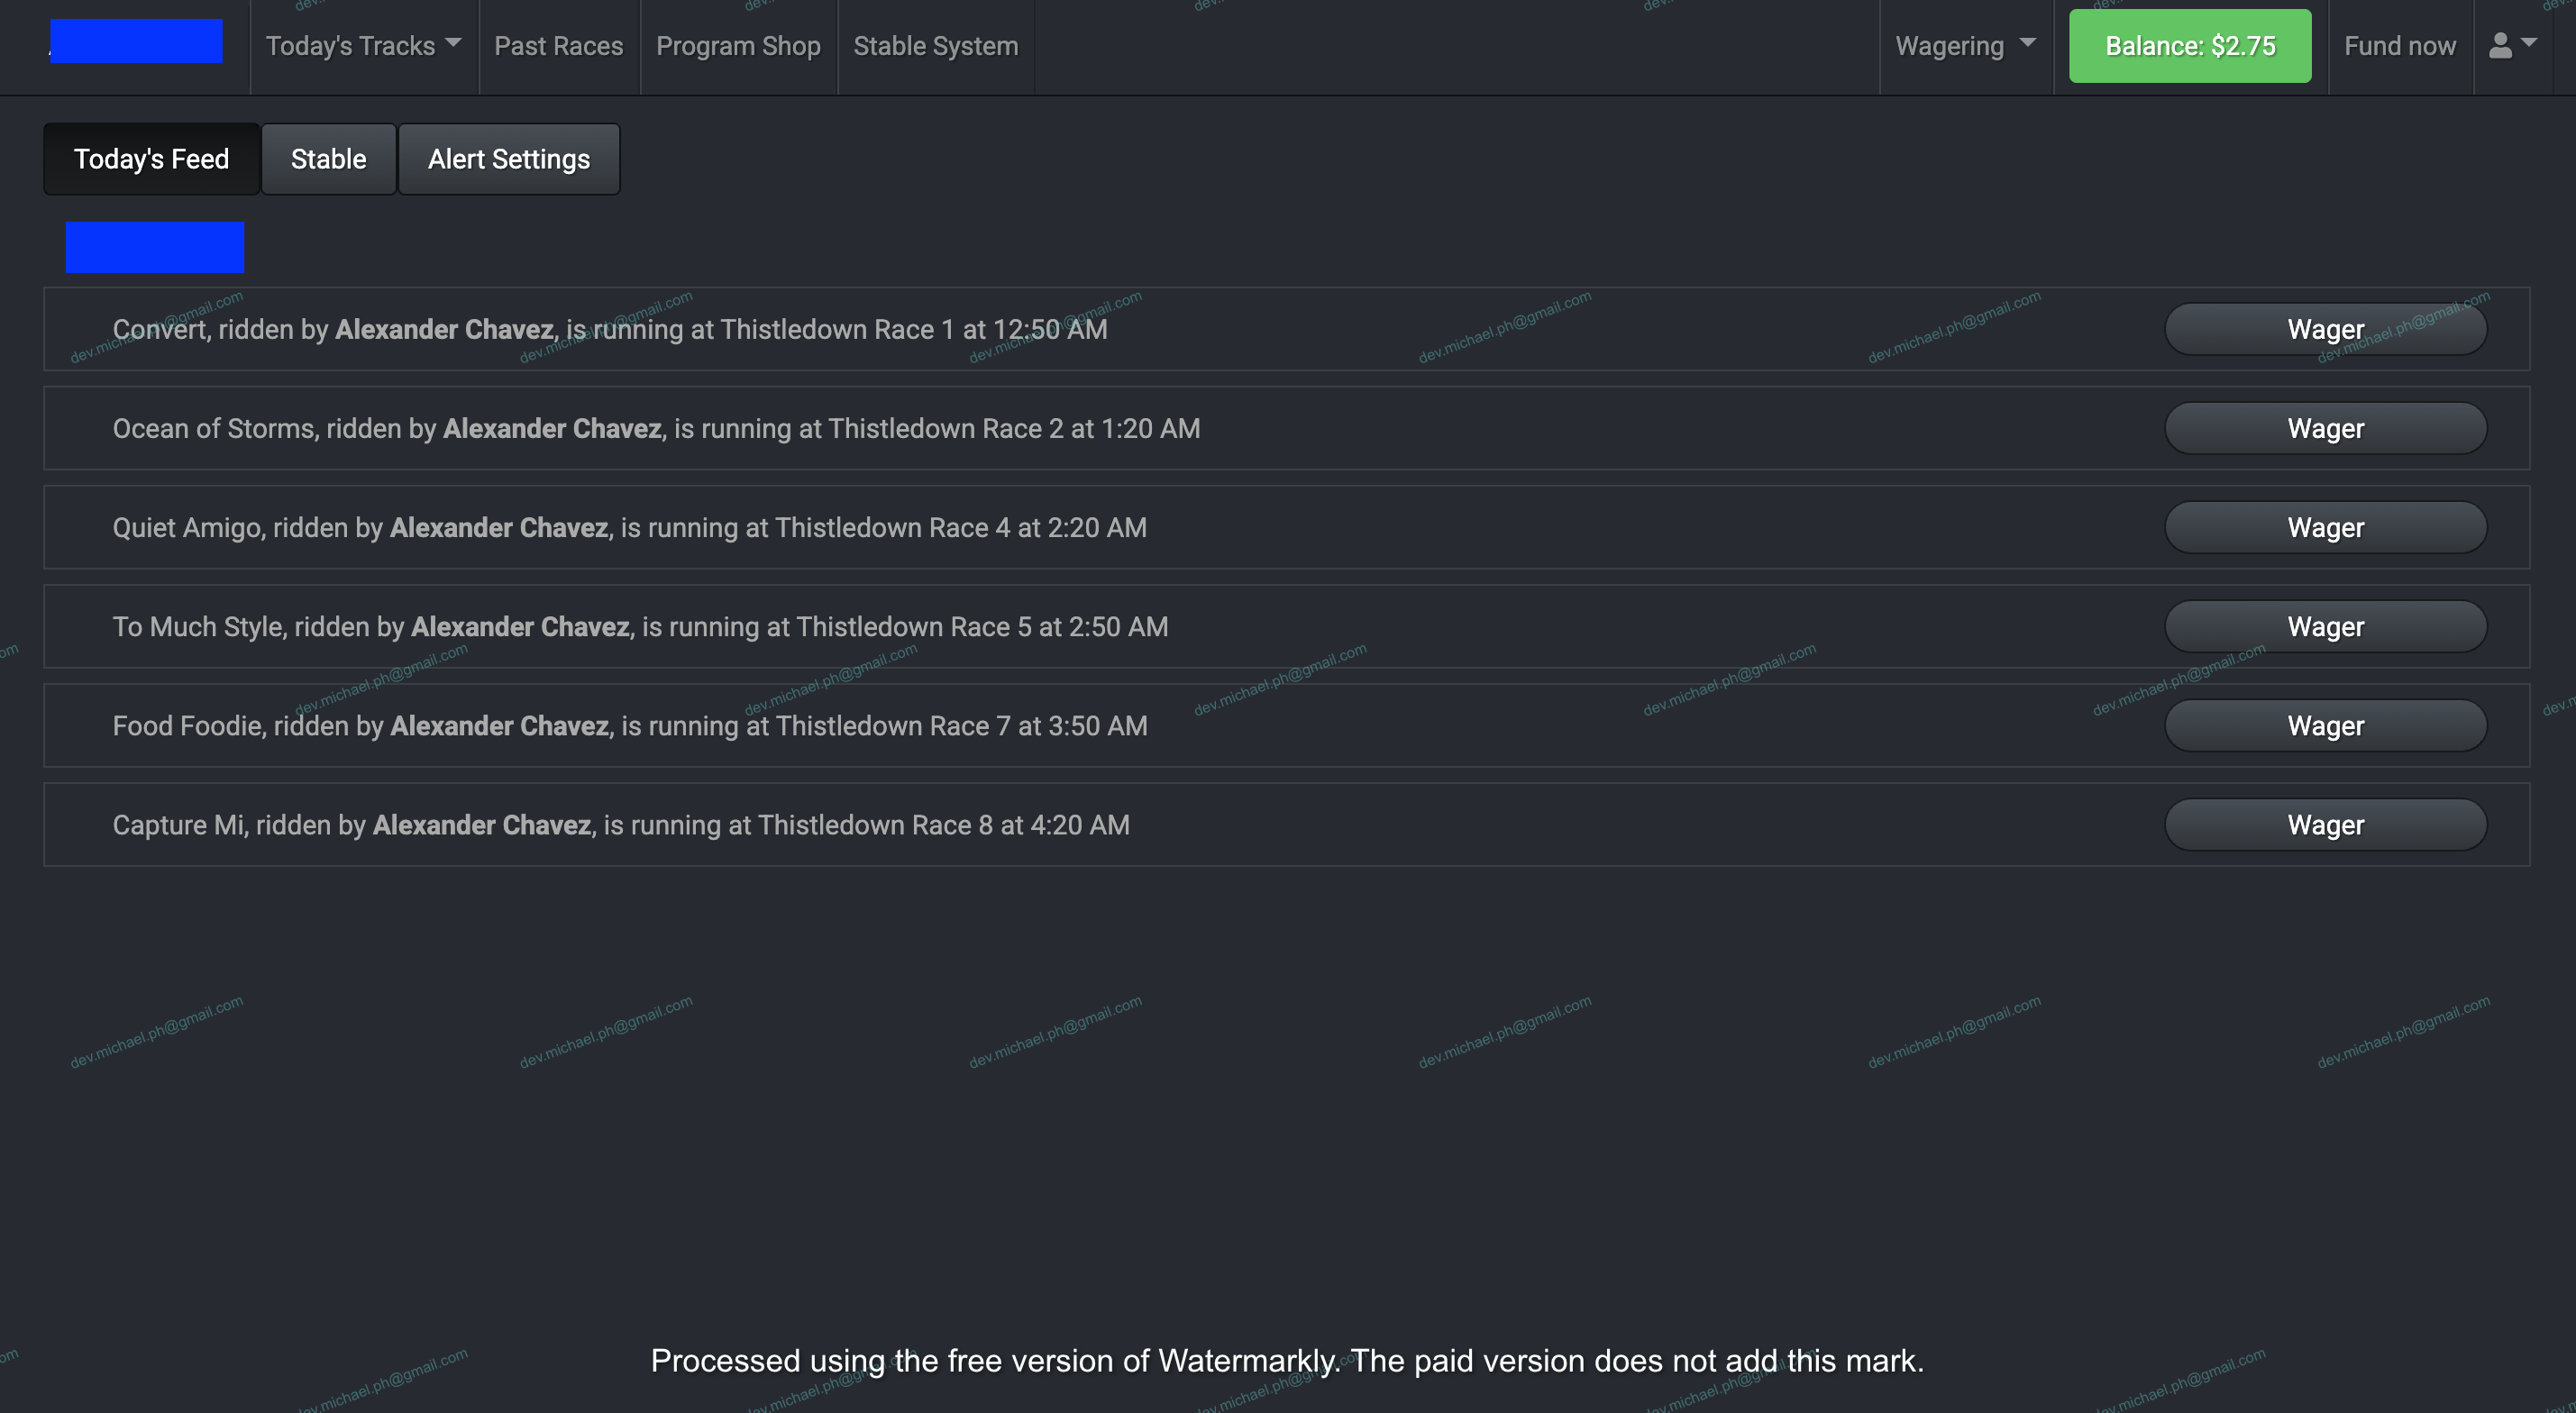Click the green Balance $2.75 button
Image resolution: width=2576 pixels, height=1413 pixels.
click(x=2190, y=46)
